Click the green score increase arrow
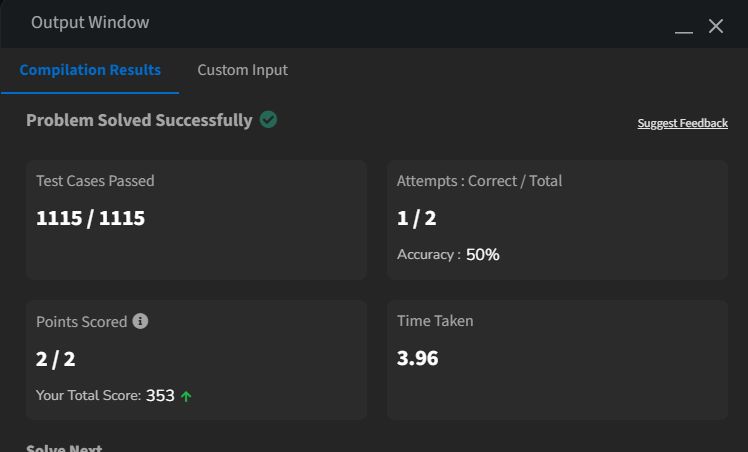Viewport: 748px width, 452px height. 186,396
